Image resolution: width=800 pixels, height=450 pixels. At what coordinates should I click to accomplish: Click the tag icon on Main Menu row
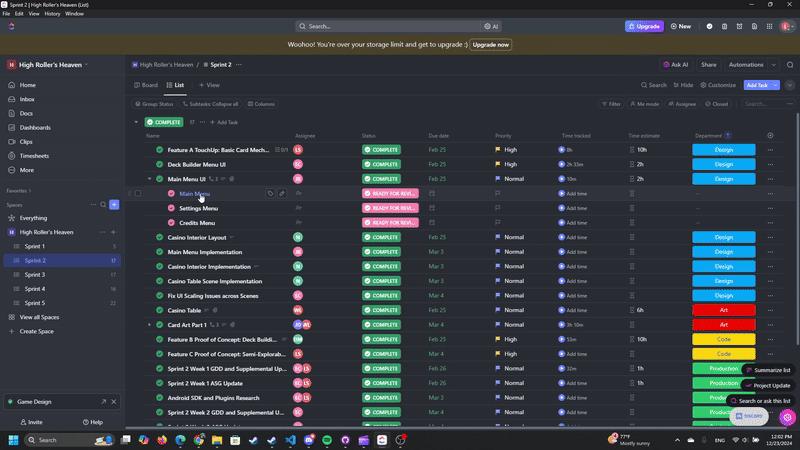pyautogui.click(x=270, y=193)
